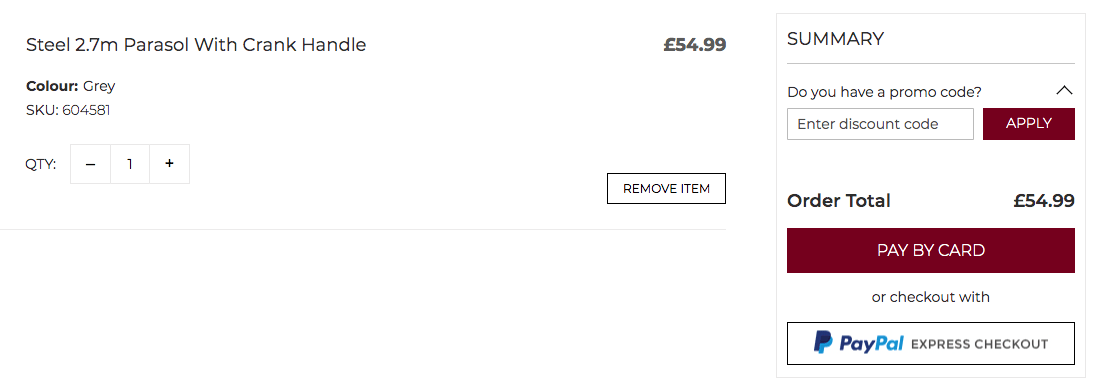Click the 'or checkout with' text

point(931,297)
